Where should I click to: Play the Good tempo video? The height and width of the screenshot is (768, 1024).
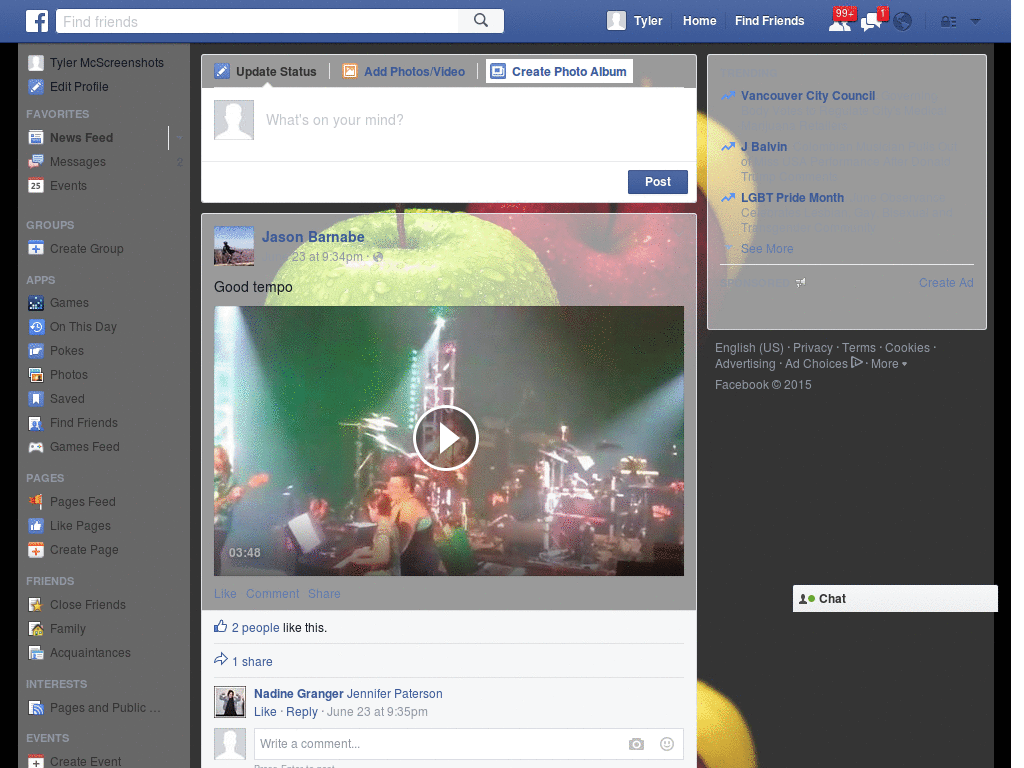(446, 438)
